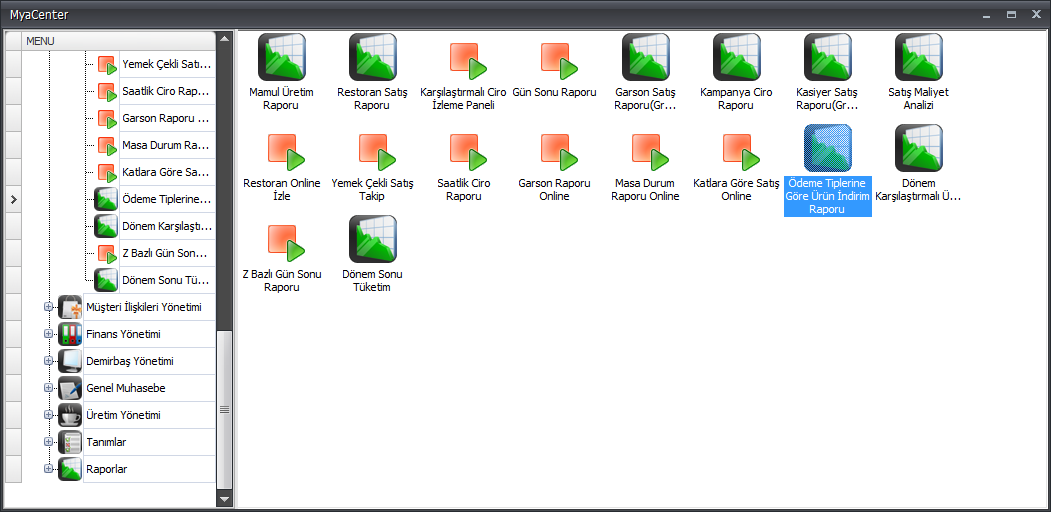The image size is (1051, 512).
Task: Open Mamul Üretim Raporu icon
Action: 282,57
